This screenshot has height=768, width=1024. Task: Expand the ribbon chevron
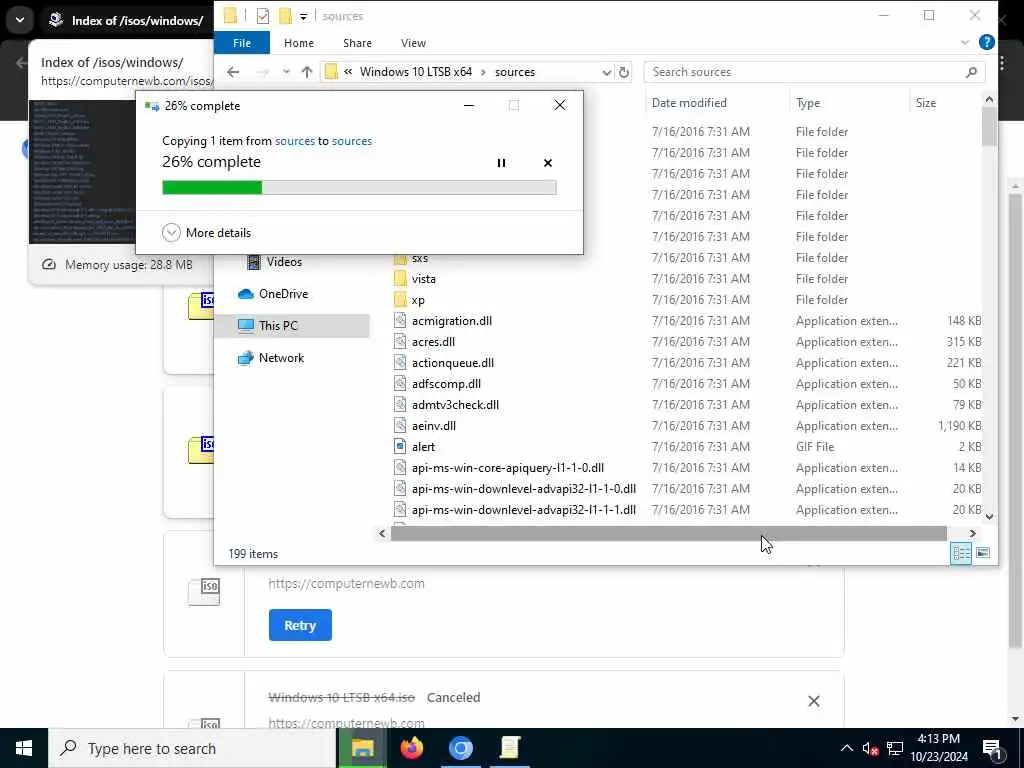(965, 42)
